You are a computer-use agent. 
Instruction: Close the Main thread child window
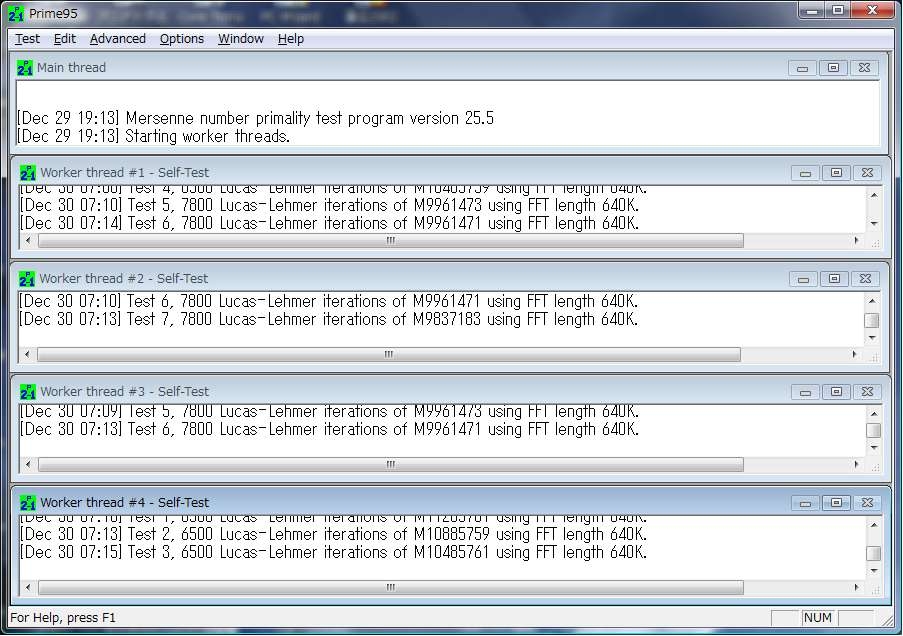[x=864, y=68]
